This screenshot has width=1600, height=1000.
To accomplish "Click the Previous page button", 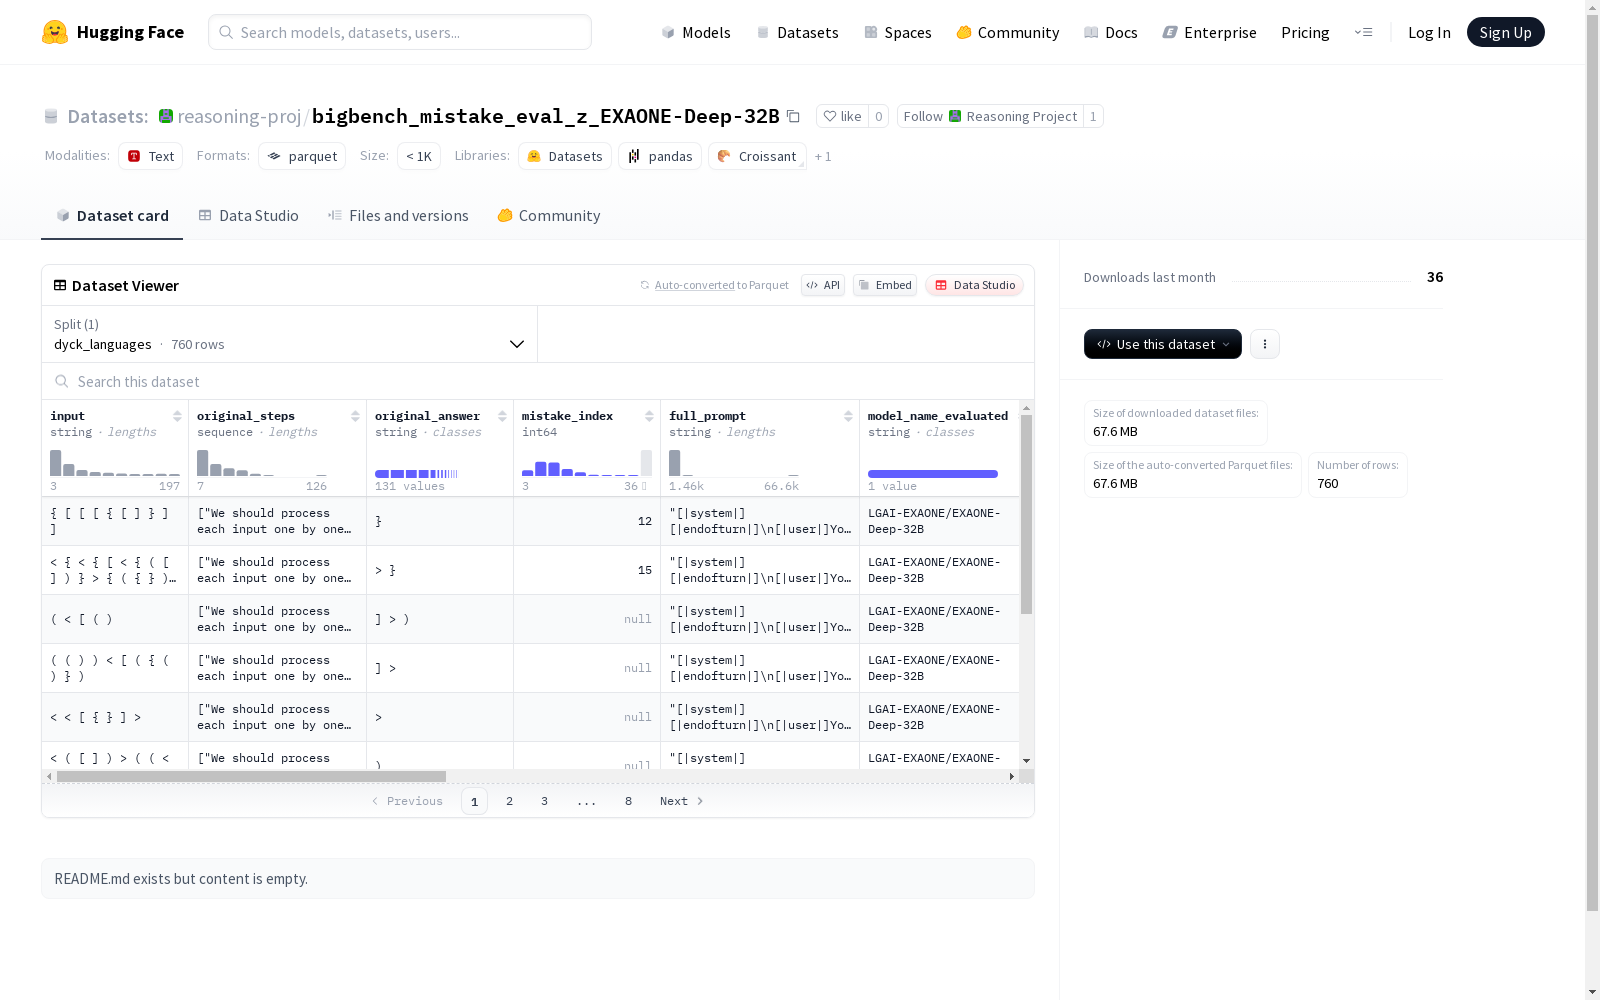I will click(x=407, y=801).
